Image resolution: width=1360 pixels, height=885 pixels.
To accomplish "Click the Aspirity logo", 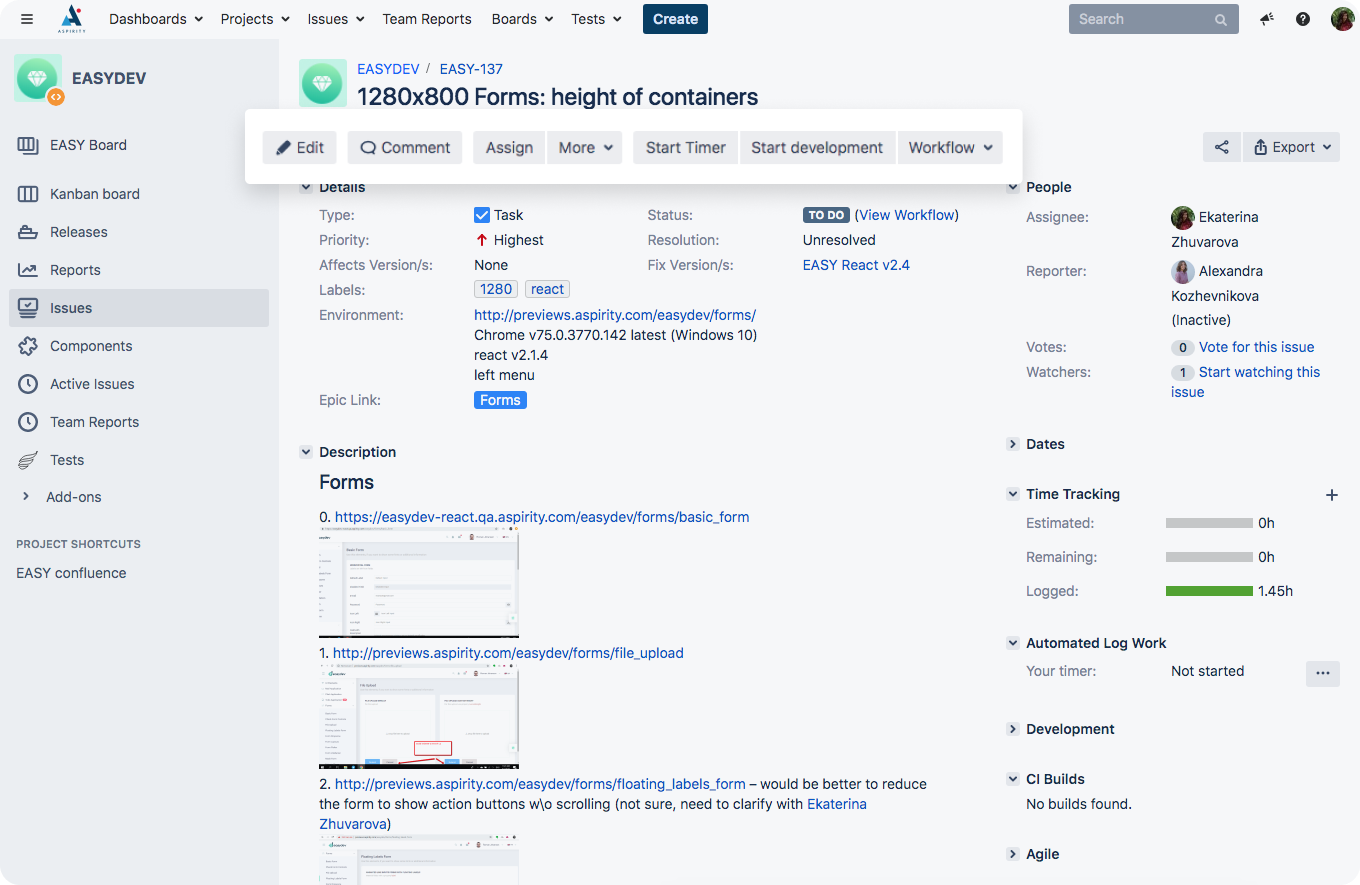I will tap(71, 18).
